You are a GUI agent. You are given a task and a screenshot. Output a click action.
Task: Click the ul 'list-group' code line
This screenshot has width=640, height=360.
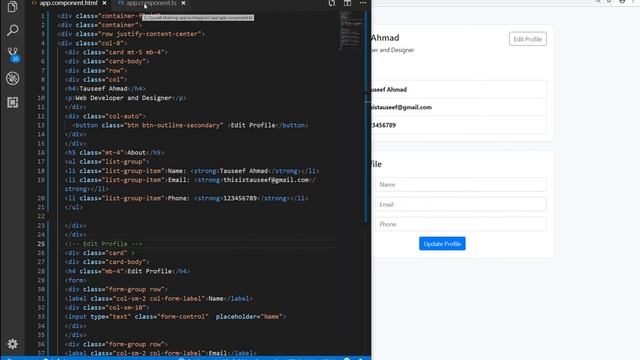(x=107, y=162)
